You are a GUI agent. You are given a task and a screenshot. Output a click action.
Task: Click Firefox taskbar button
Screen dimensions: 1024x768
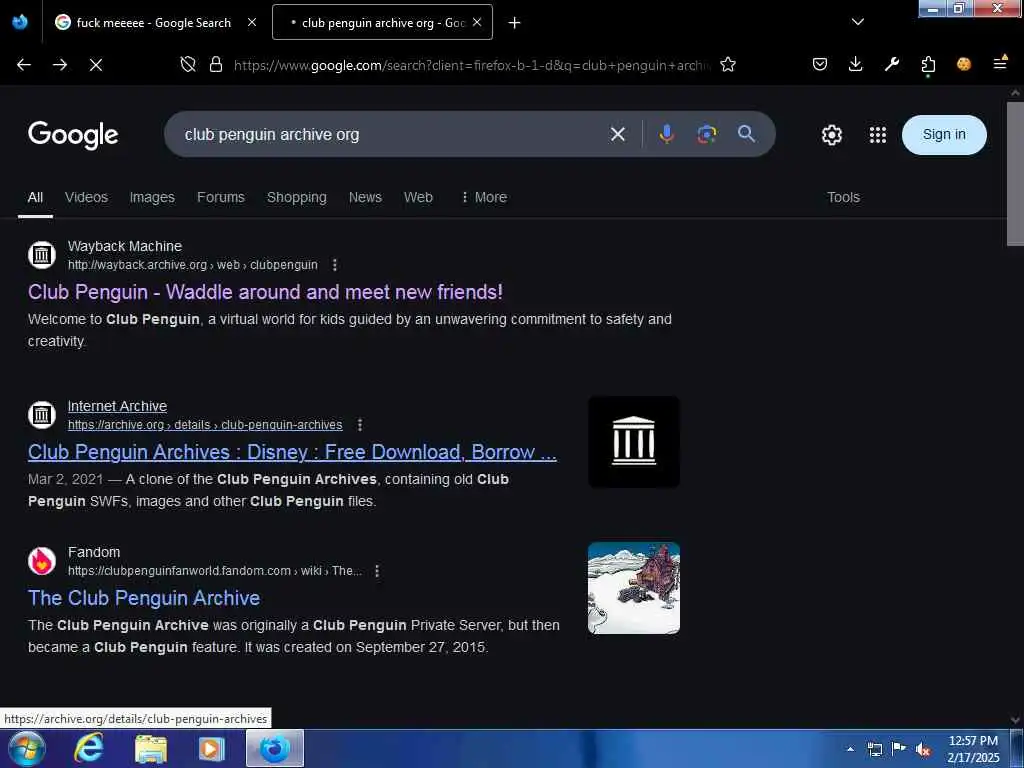point(274,748)
